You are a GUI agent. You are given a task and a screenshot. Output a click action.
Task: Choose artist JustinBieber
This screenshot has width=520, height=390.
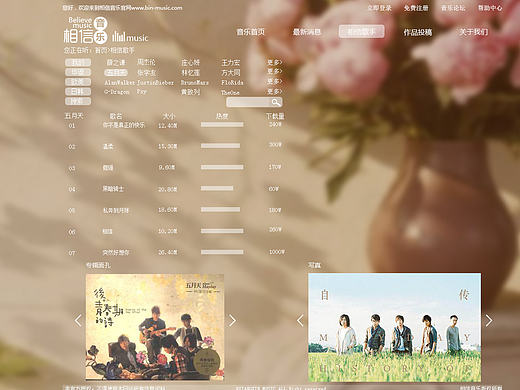155,82
